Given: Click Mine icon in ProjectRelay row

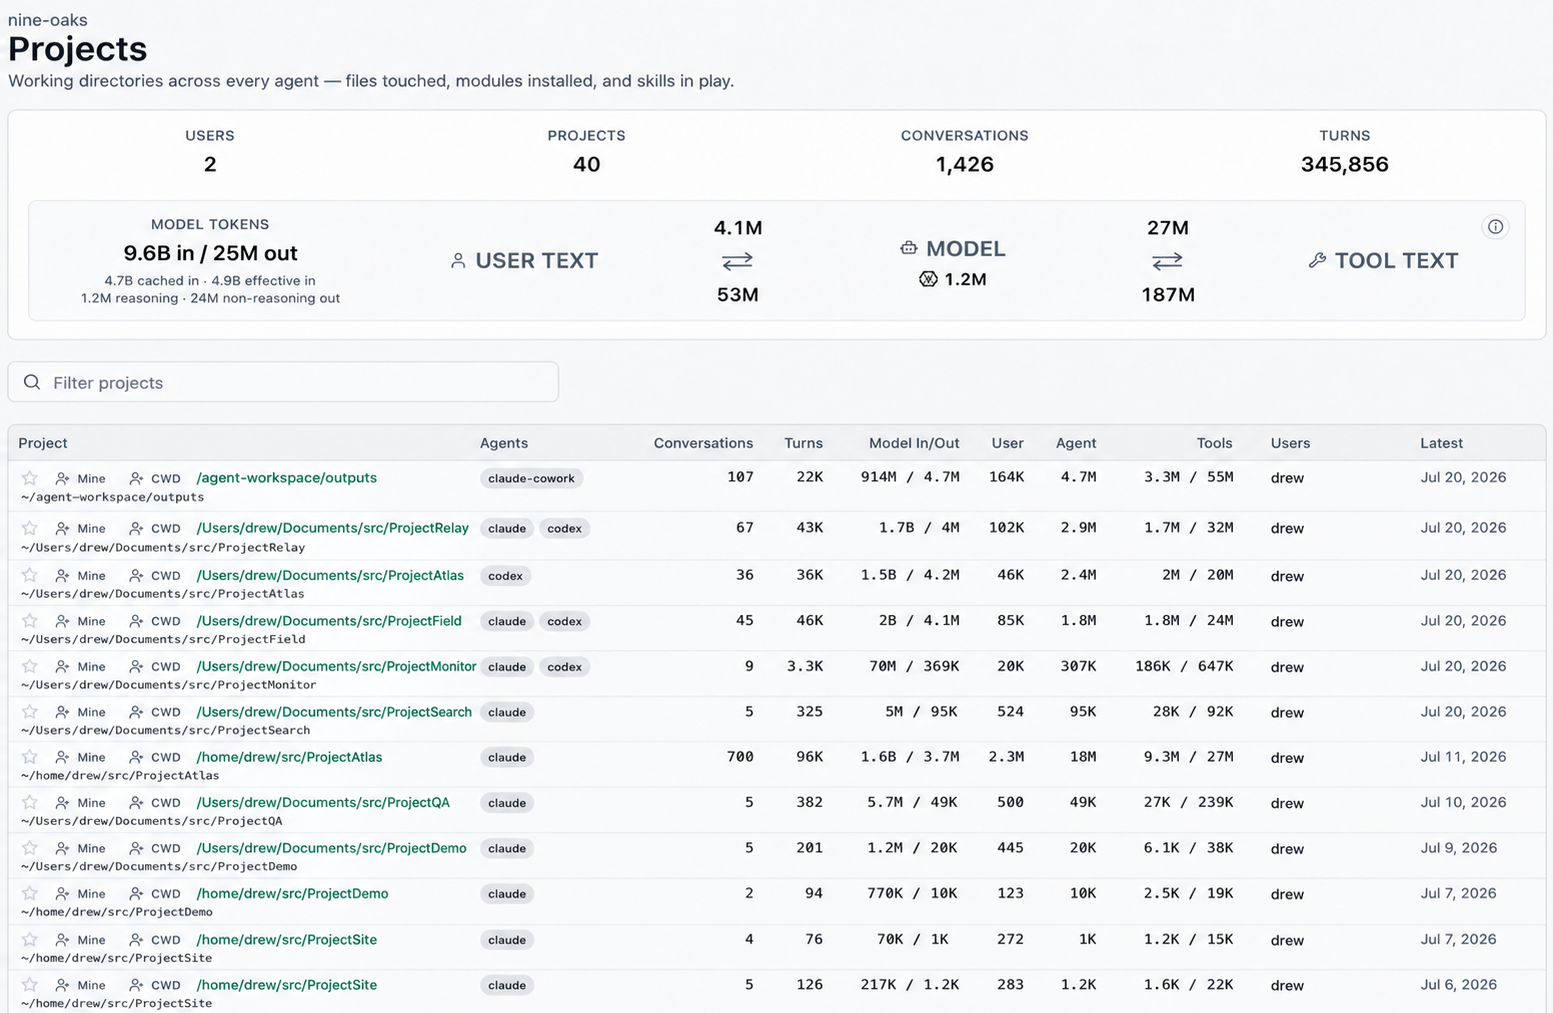Looking at the screenshot, I should tap(62, 528).
